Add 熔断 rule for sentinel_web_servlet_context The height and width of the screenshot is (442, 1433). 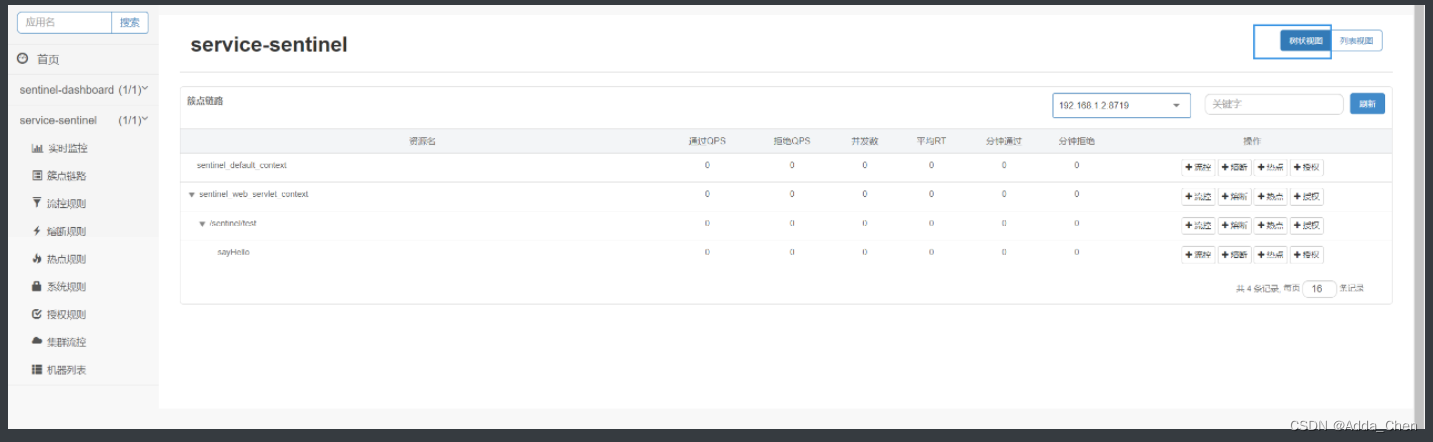click(1234, 197)
